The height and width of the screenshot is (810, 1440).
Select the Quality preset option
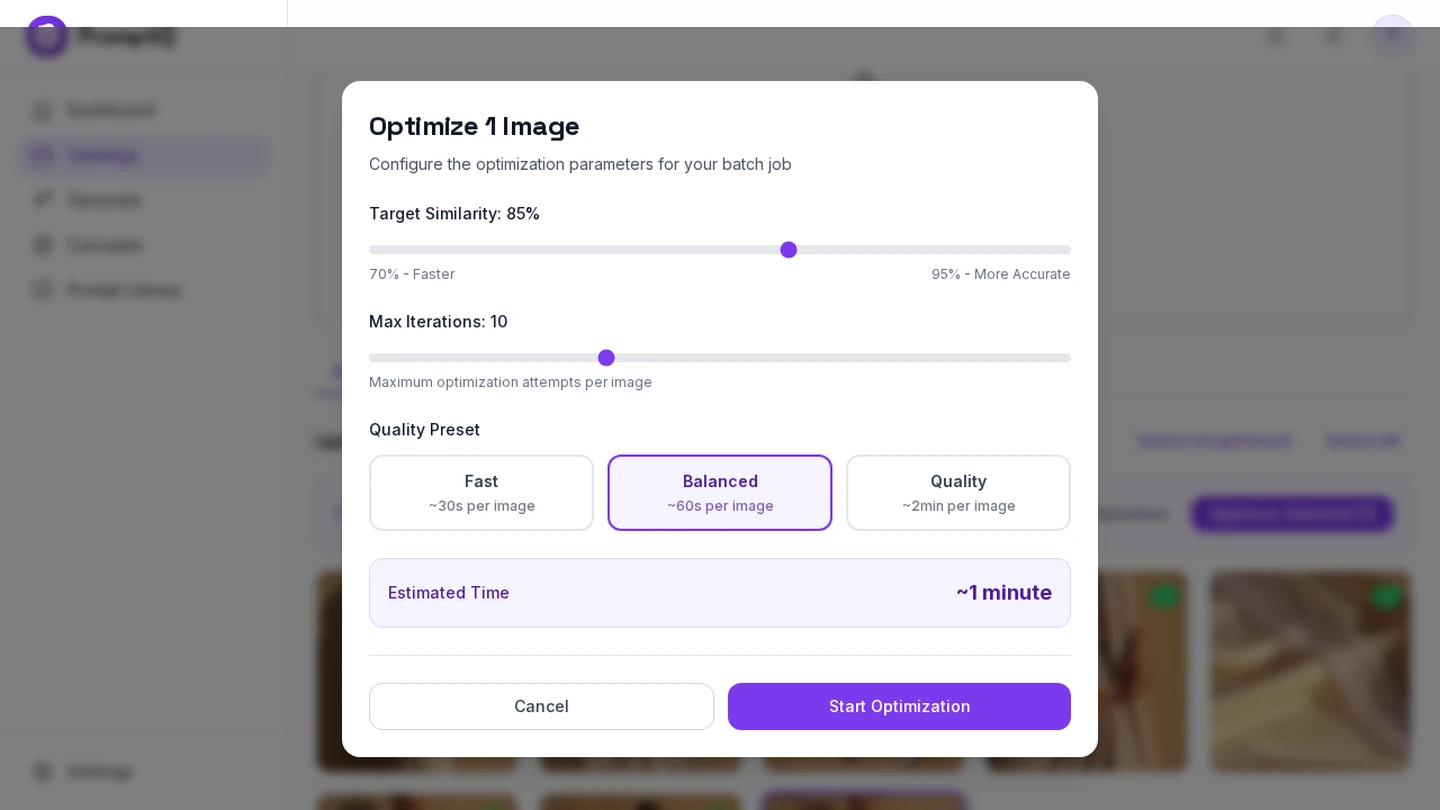click(958, 493)
